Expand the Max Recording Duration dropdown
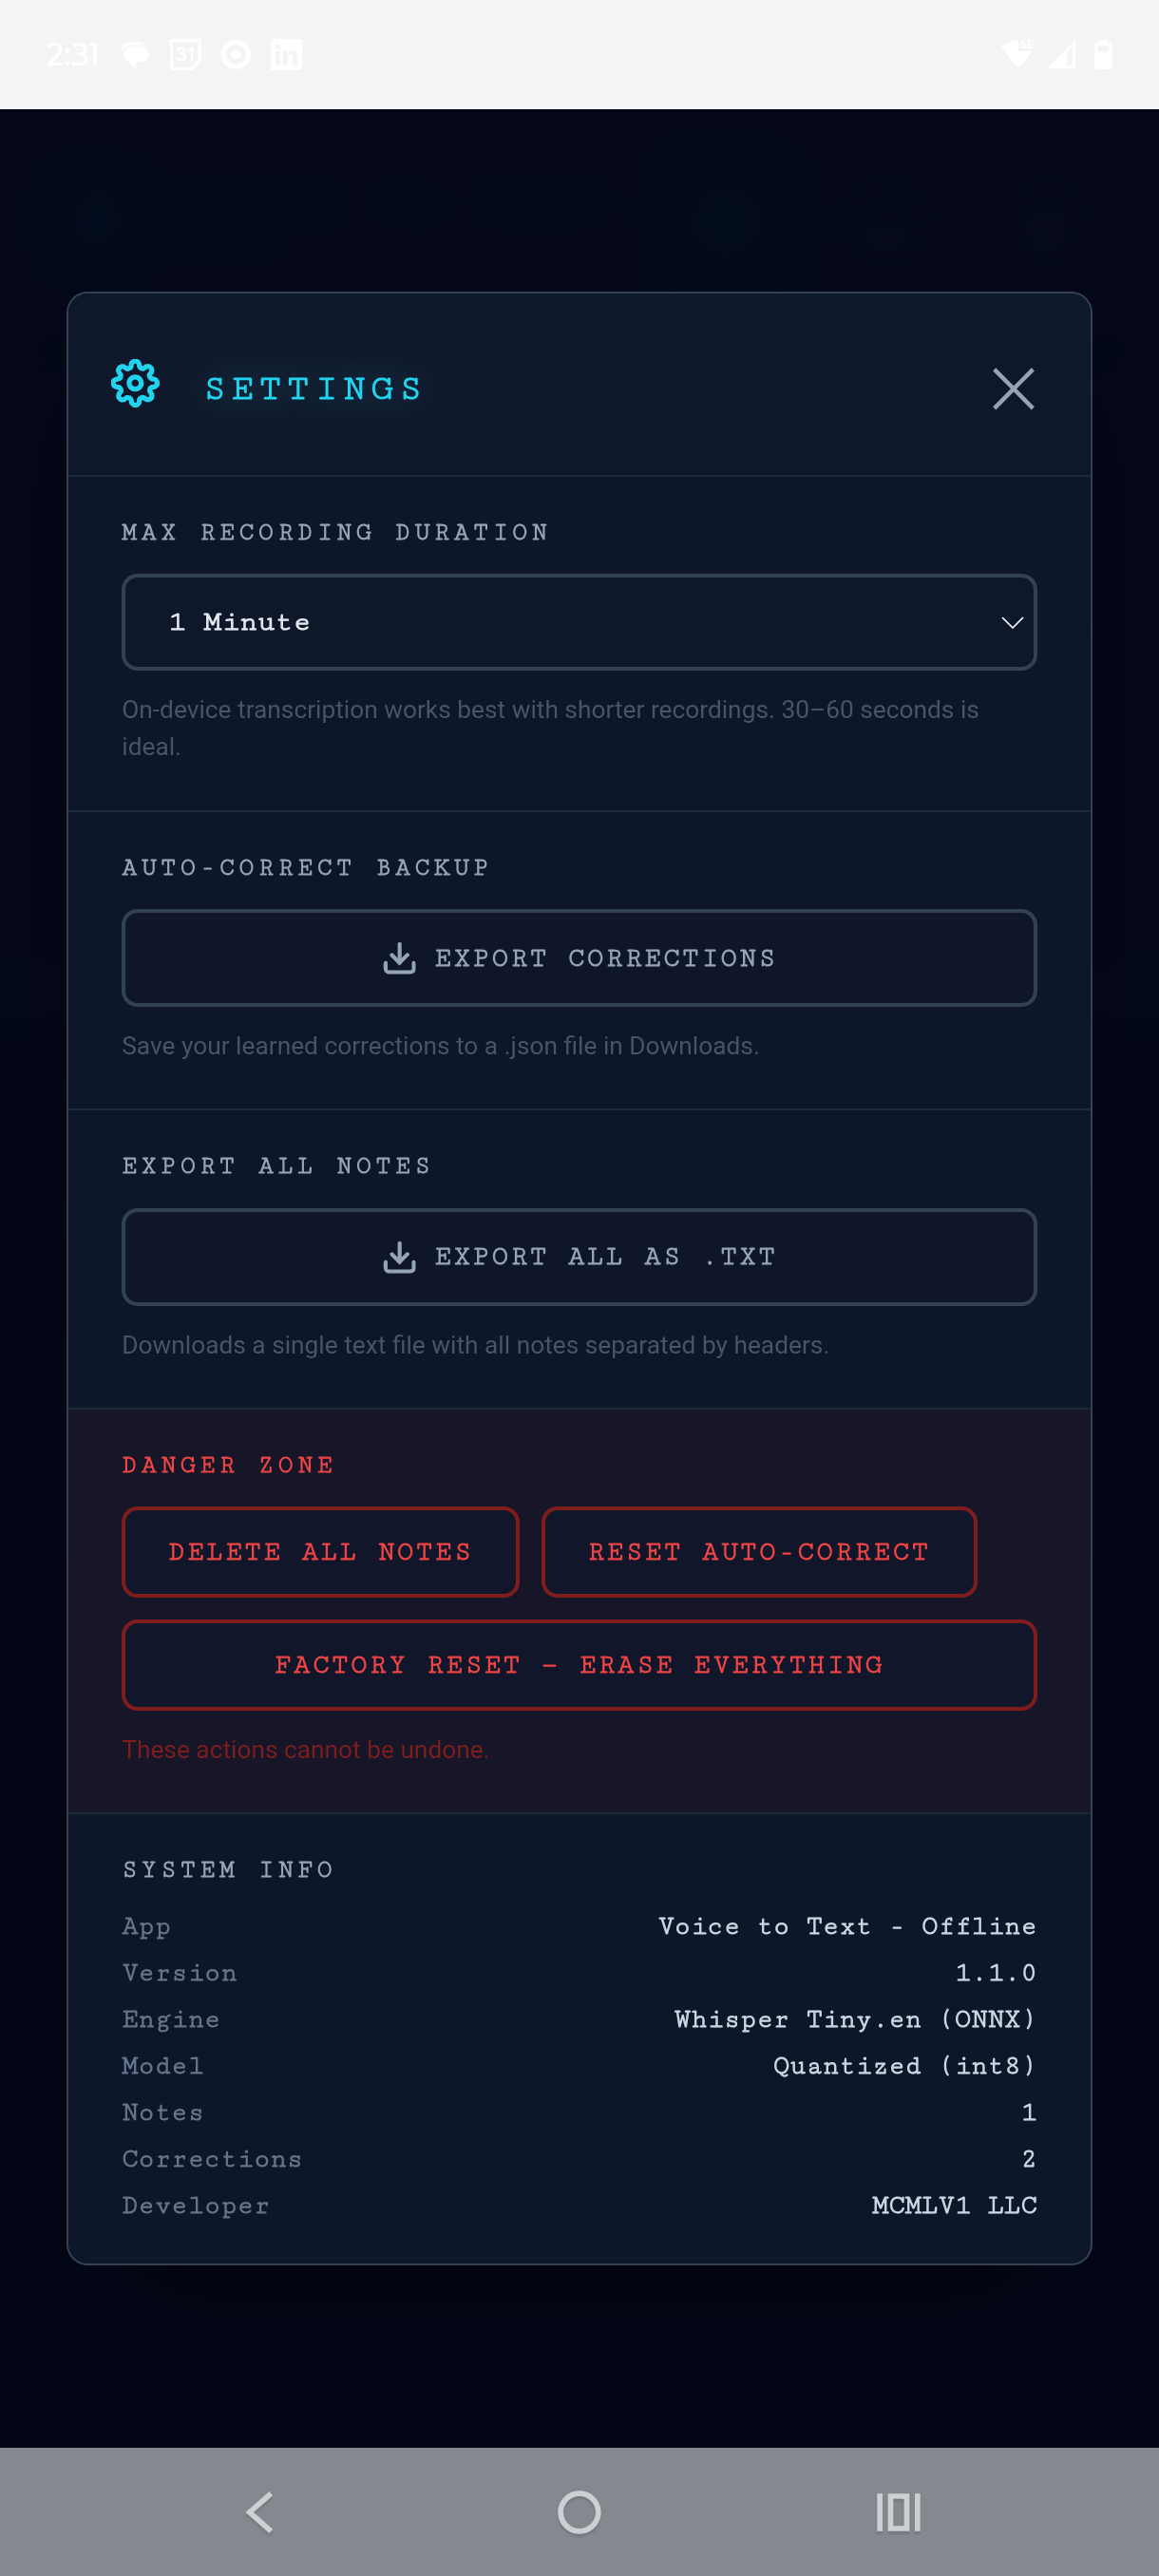 coord(579,622)
